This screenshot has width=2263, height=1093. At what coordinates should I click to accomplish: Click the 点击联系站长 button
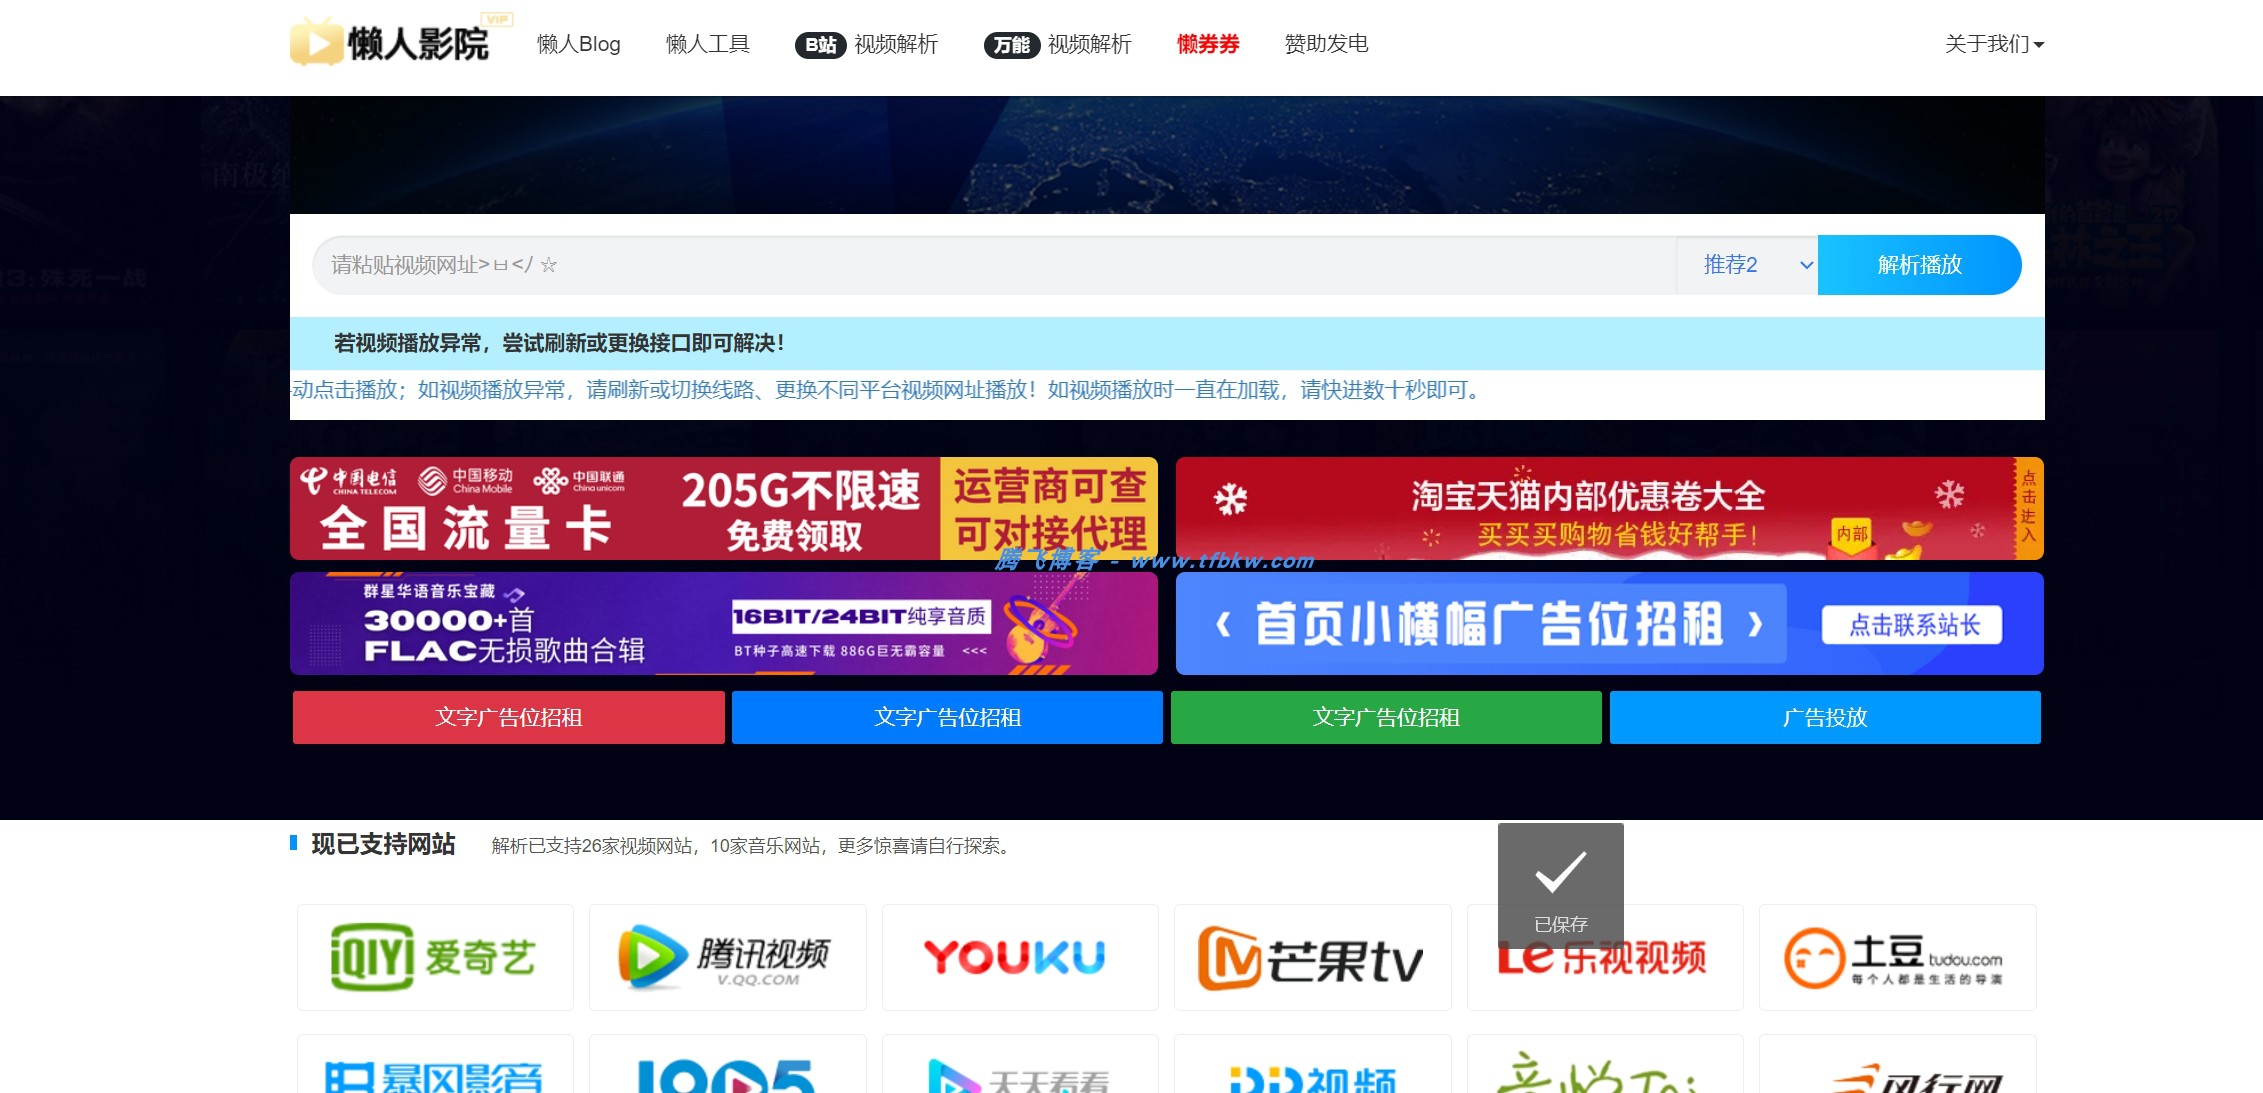(1911, 624)
